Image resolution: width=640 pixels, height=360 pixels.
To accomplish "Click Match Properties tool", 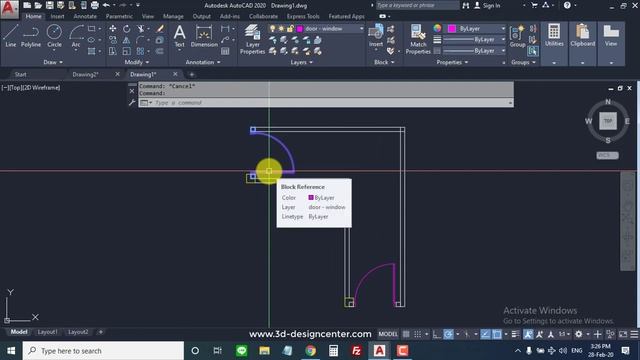I will click(418, 39).
